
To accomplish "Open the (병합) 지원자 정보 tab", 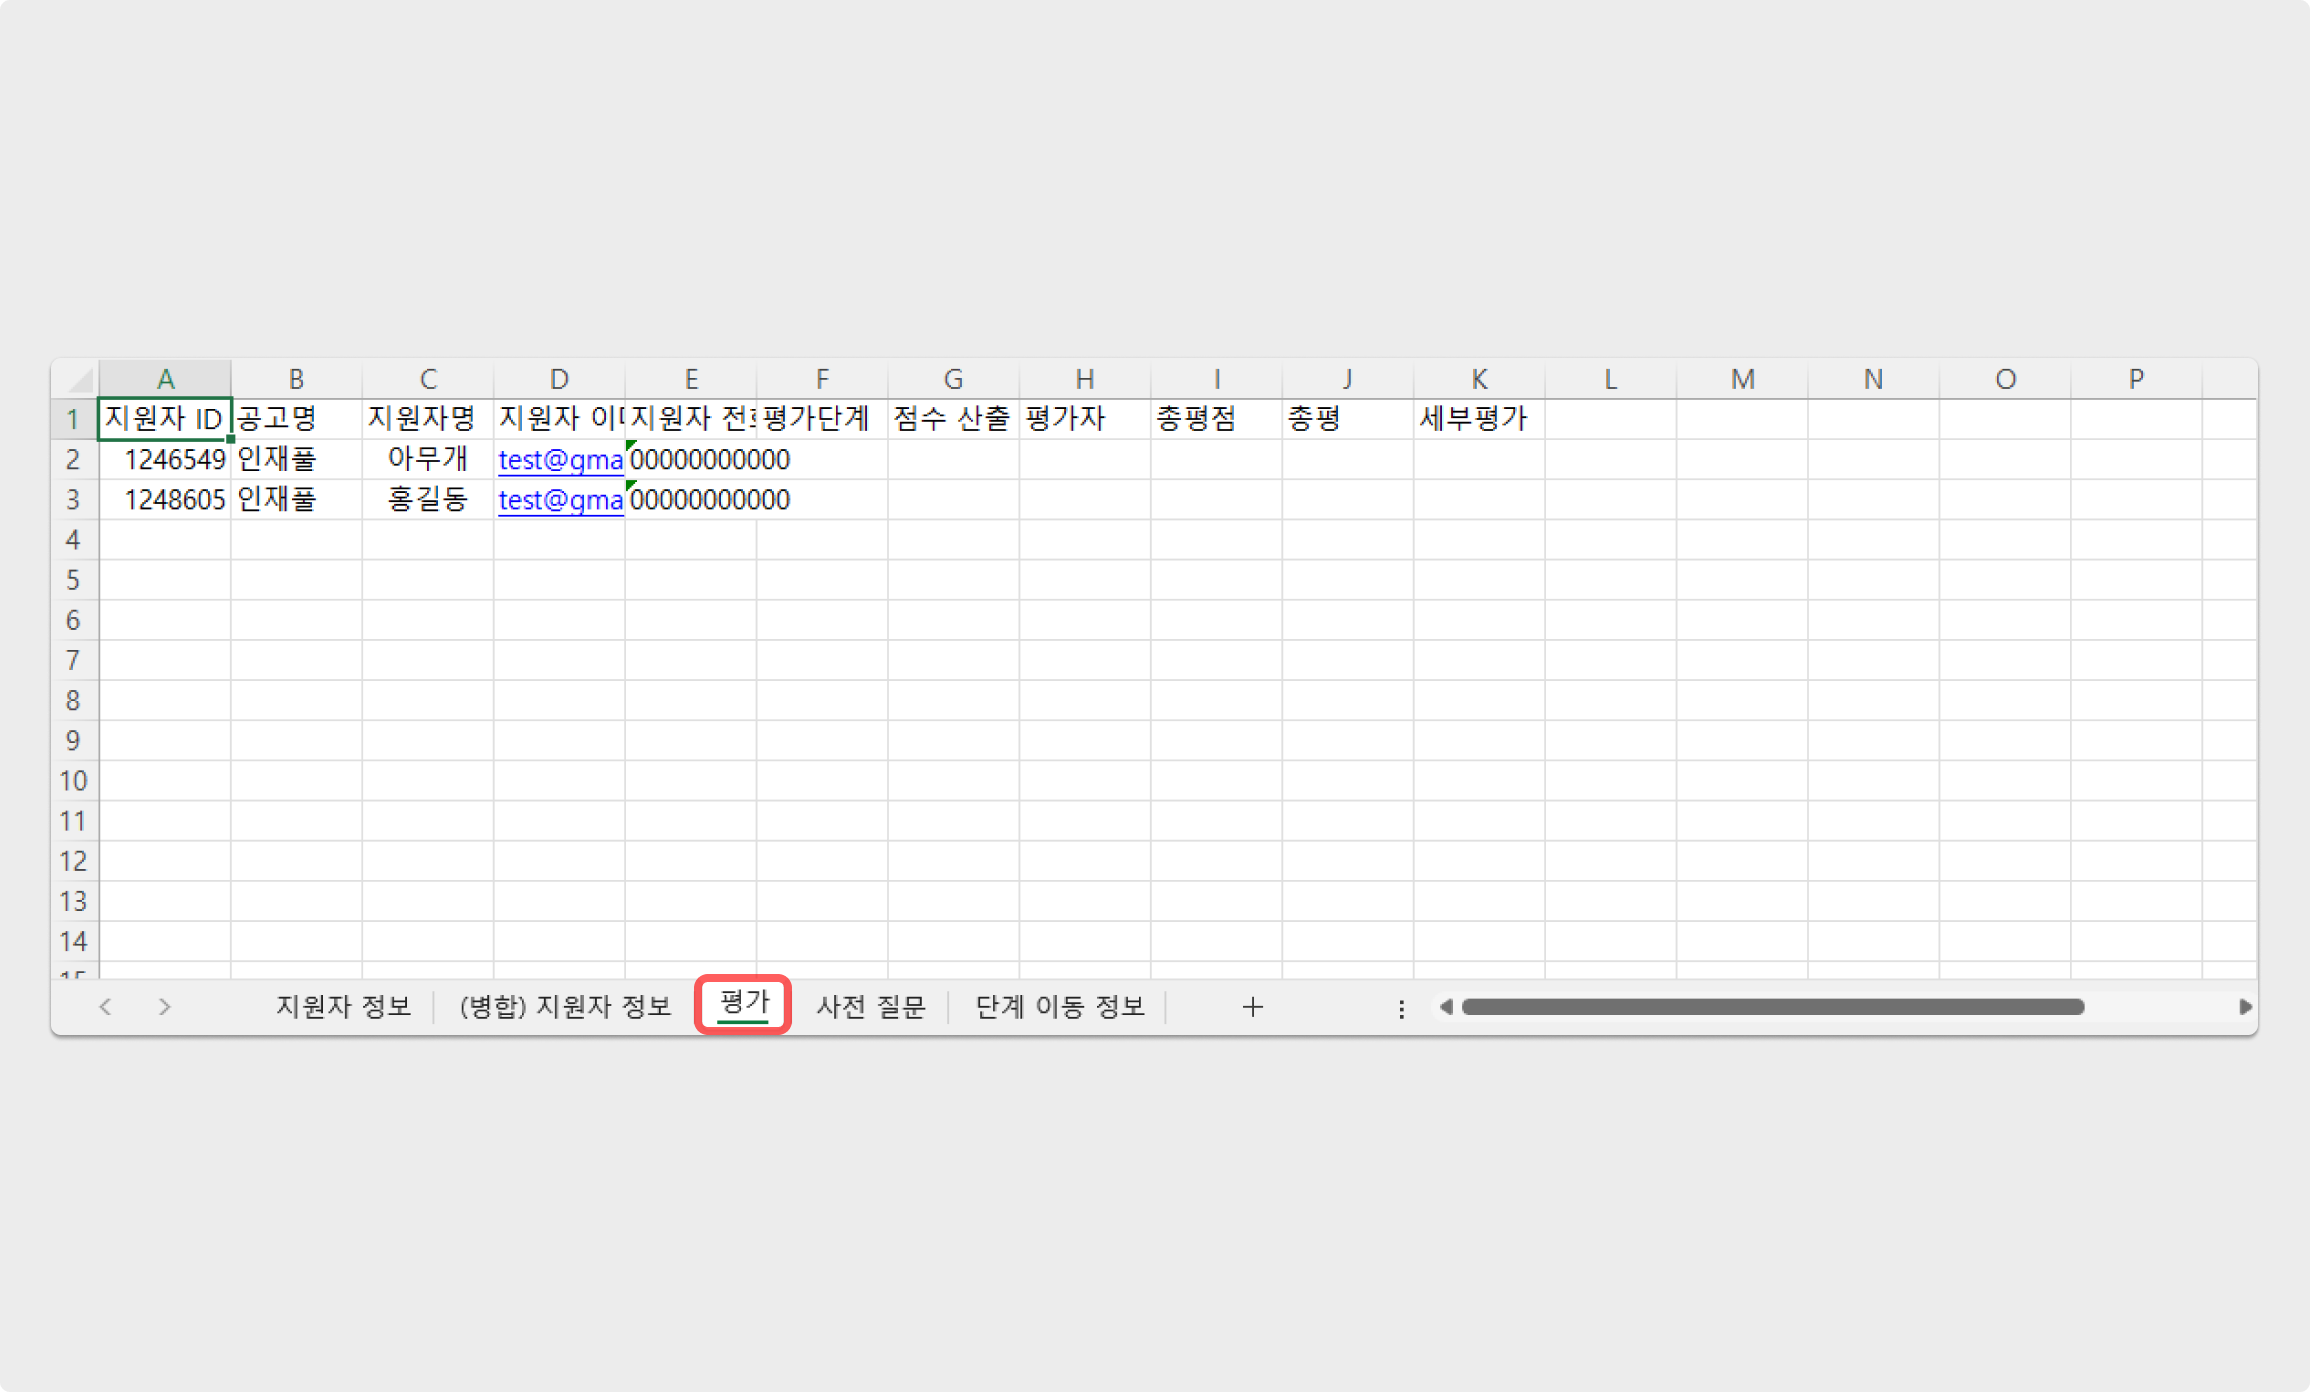I will click(x=565, y=1006).
